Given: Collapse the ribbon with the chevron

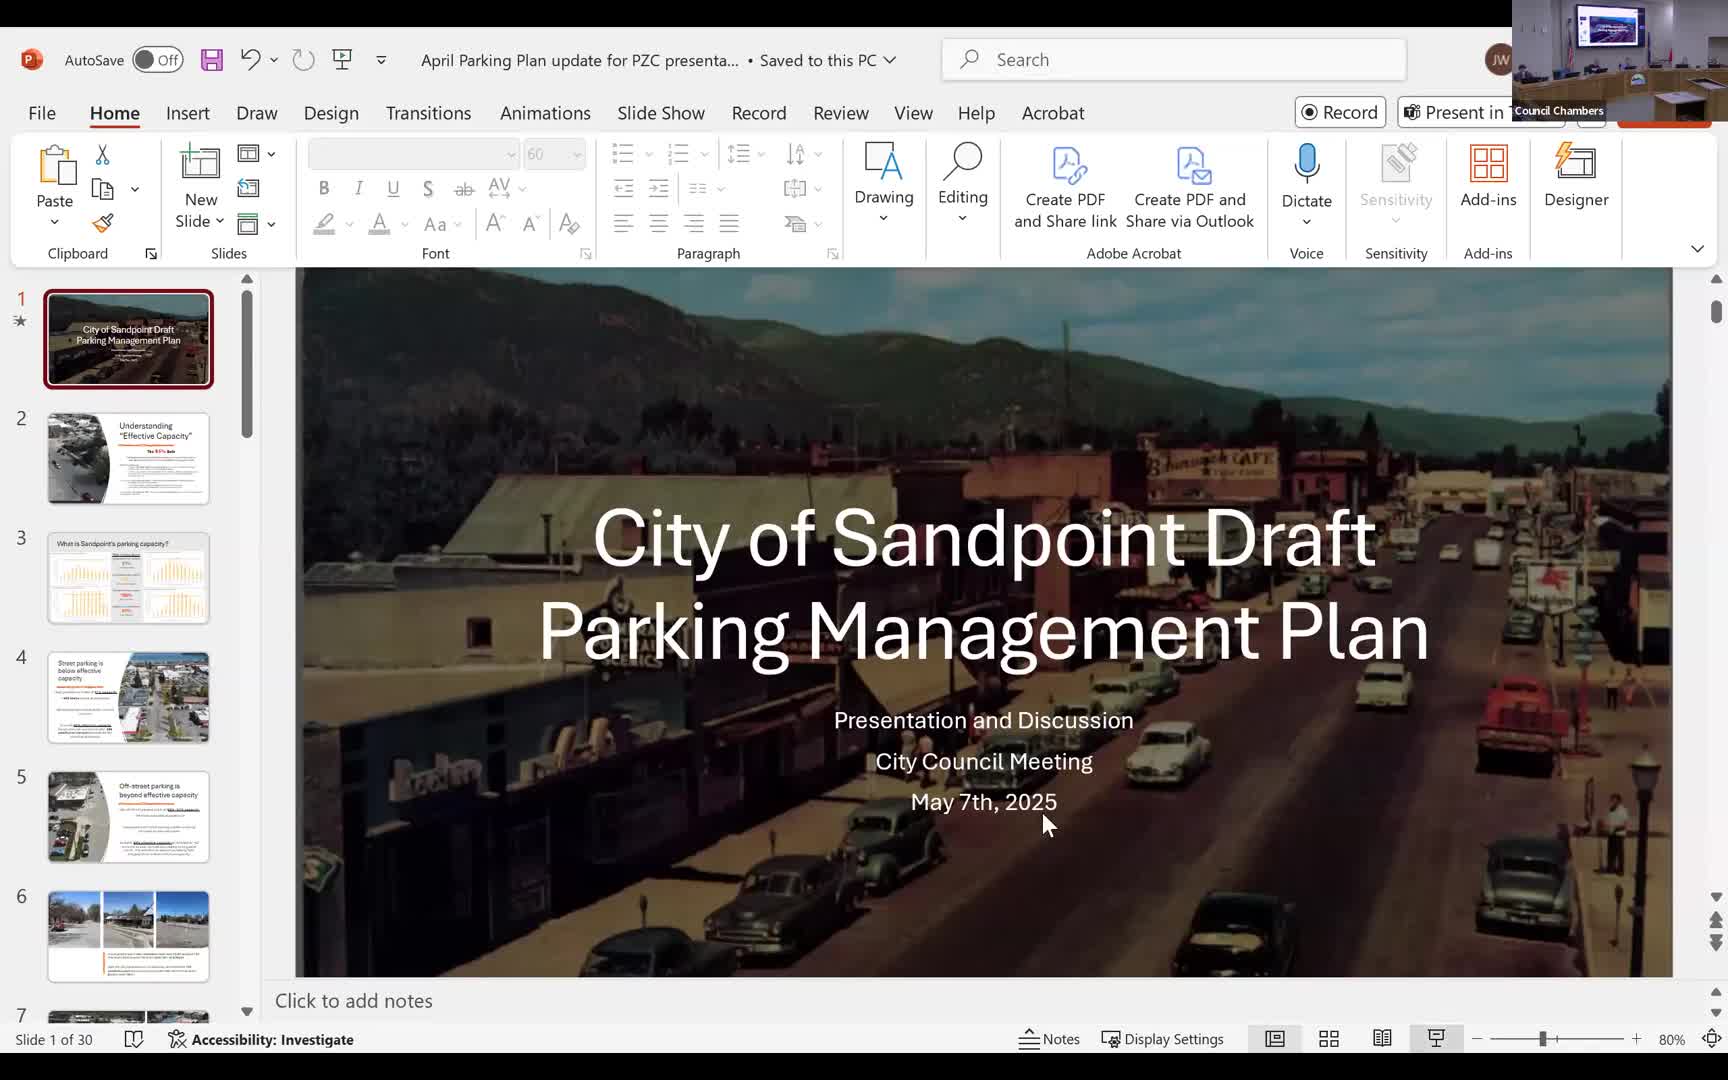Looking at the screenshot, I should [x=1697, y=249].
